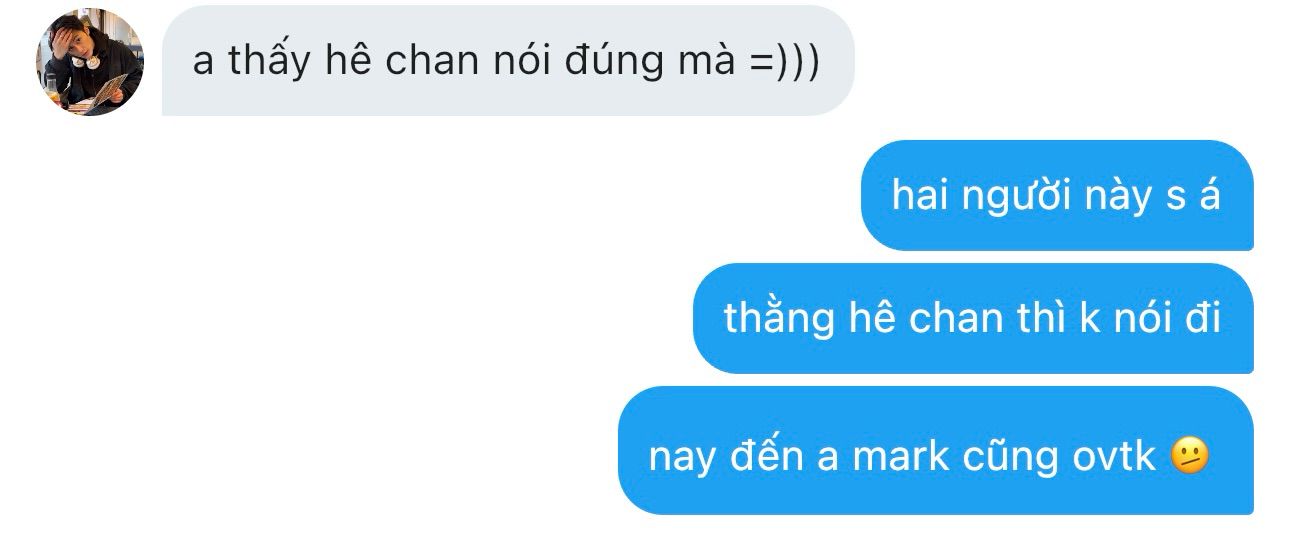Click the "=)))" emoticon in the gray message
Viewport: 1290px width, 546px height.
(x=784, y=62)
